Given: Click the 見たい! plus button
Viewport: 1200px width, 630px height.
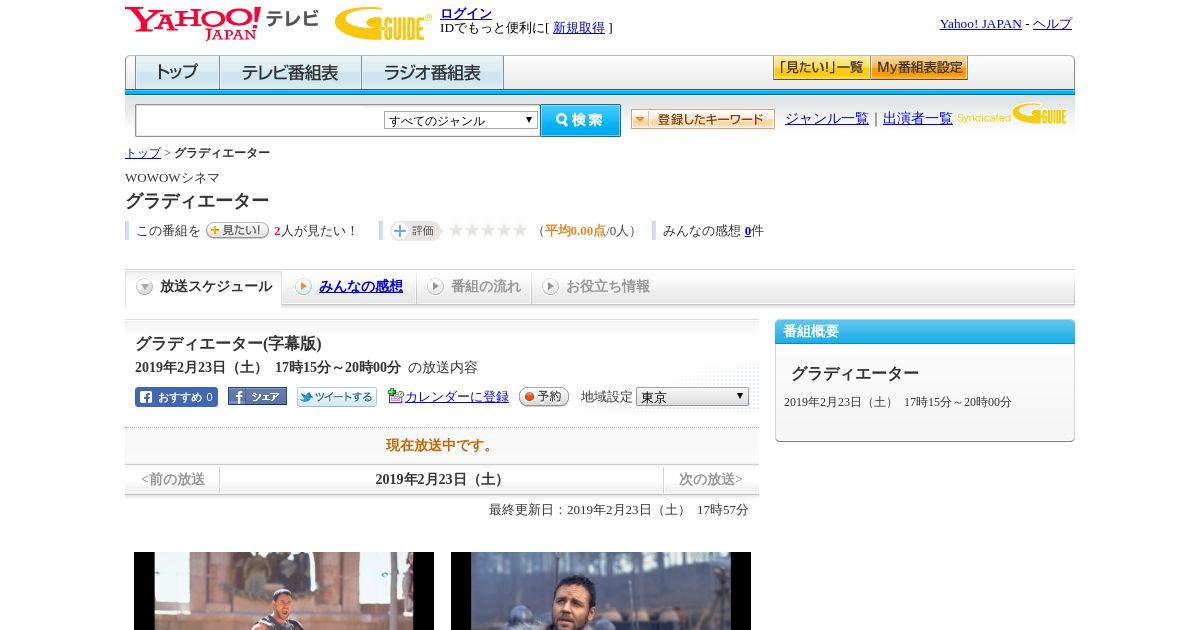Looking at the screenshot, I should click(237, 230).
